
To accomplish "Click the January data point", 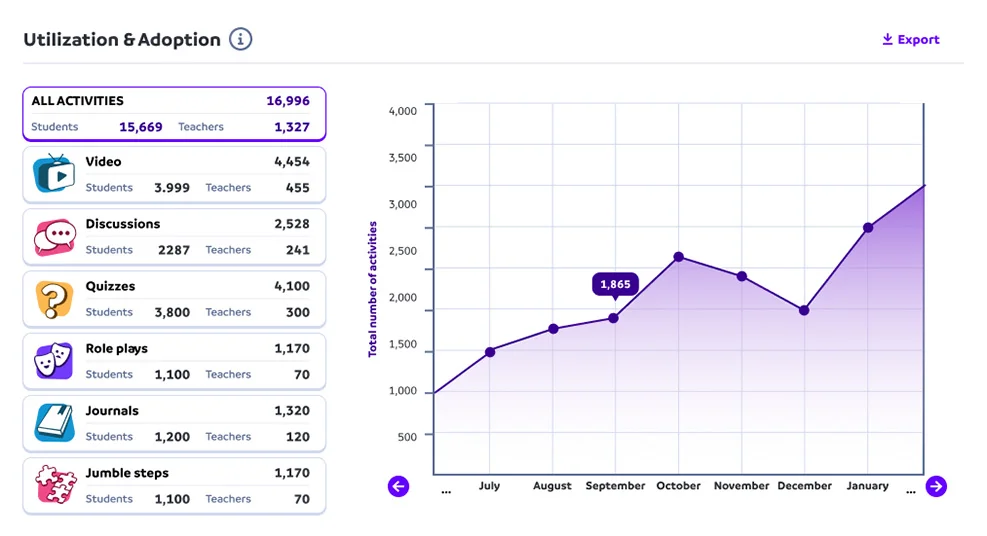I will click(868, 228).
